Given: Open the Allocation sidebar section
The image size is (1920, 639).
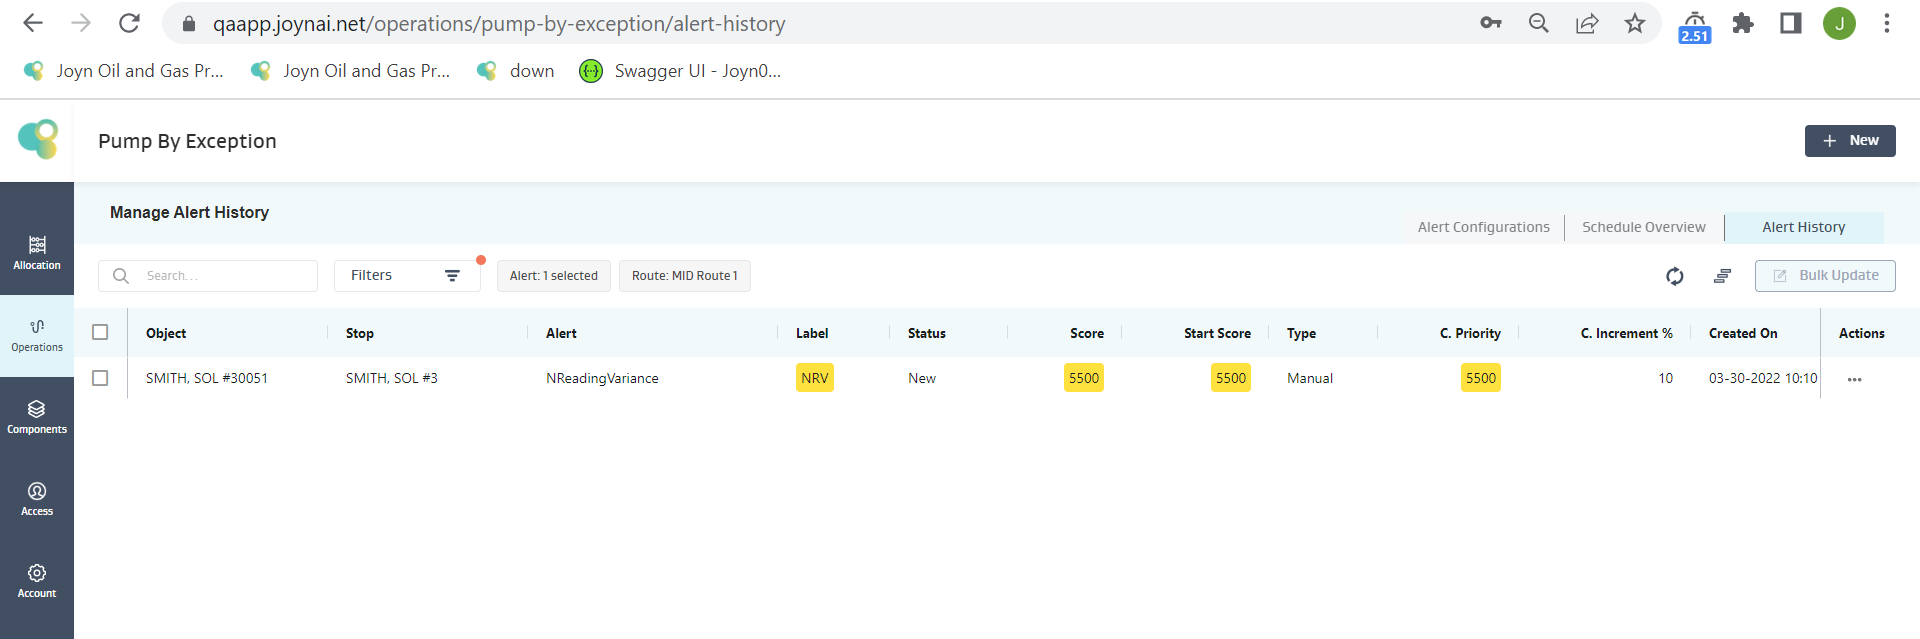Looking at the screenshot, I should (x=37, y=252).
